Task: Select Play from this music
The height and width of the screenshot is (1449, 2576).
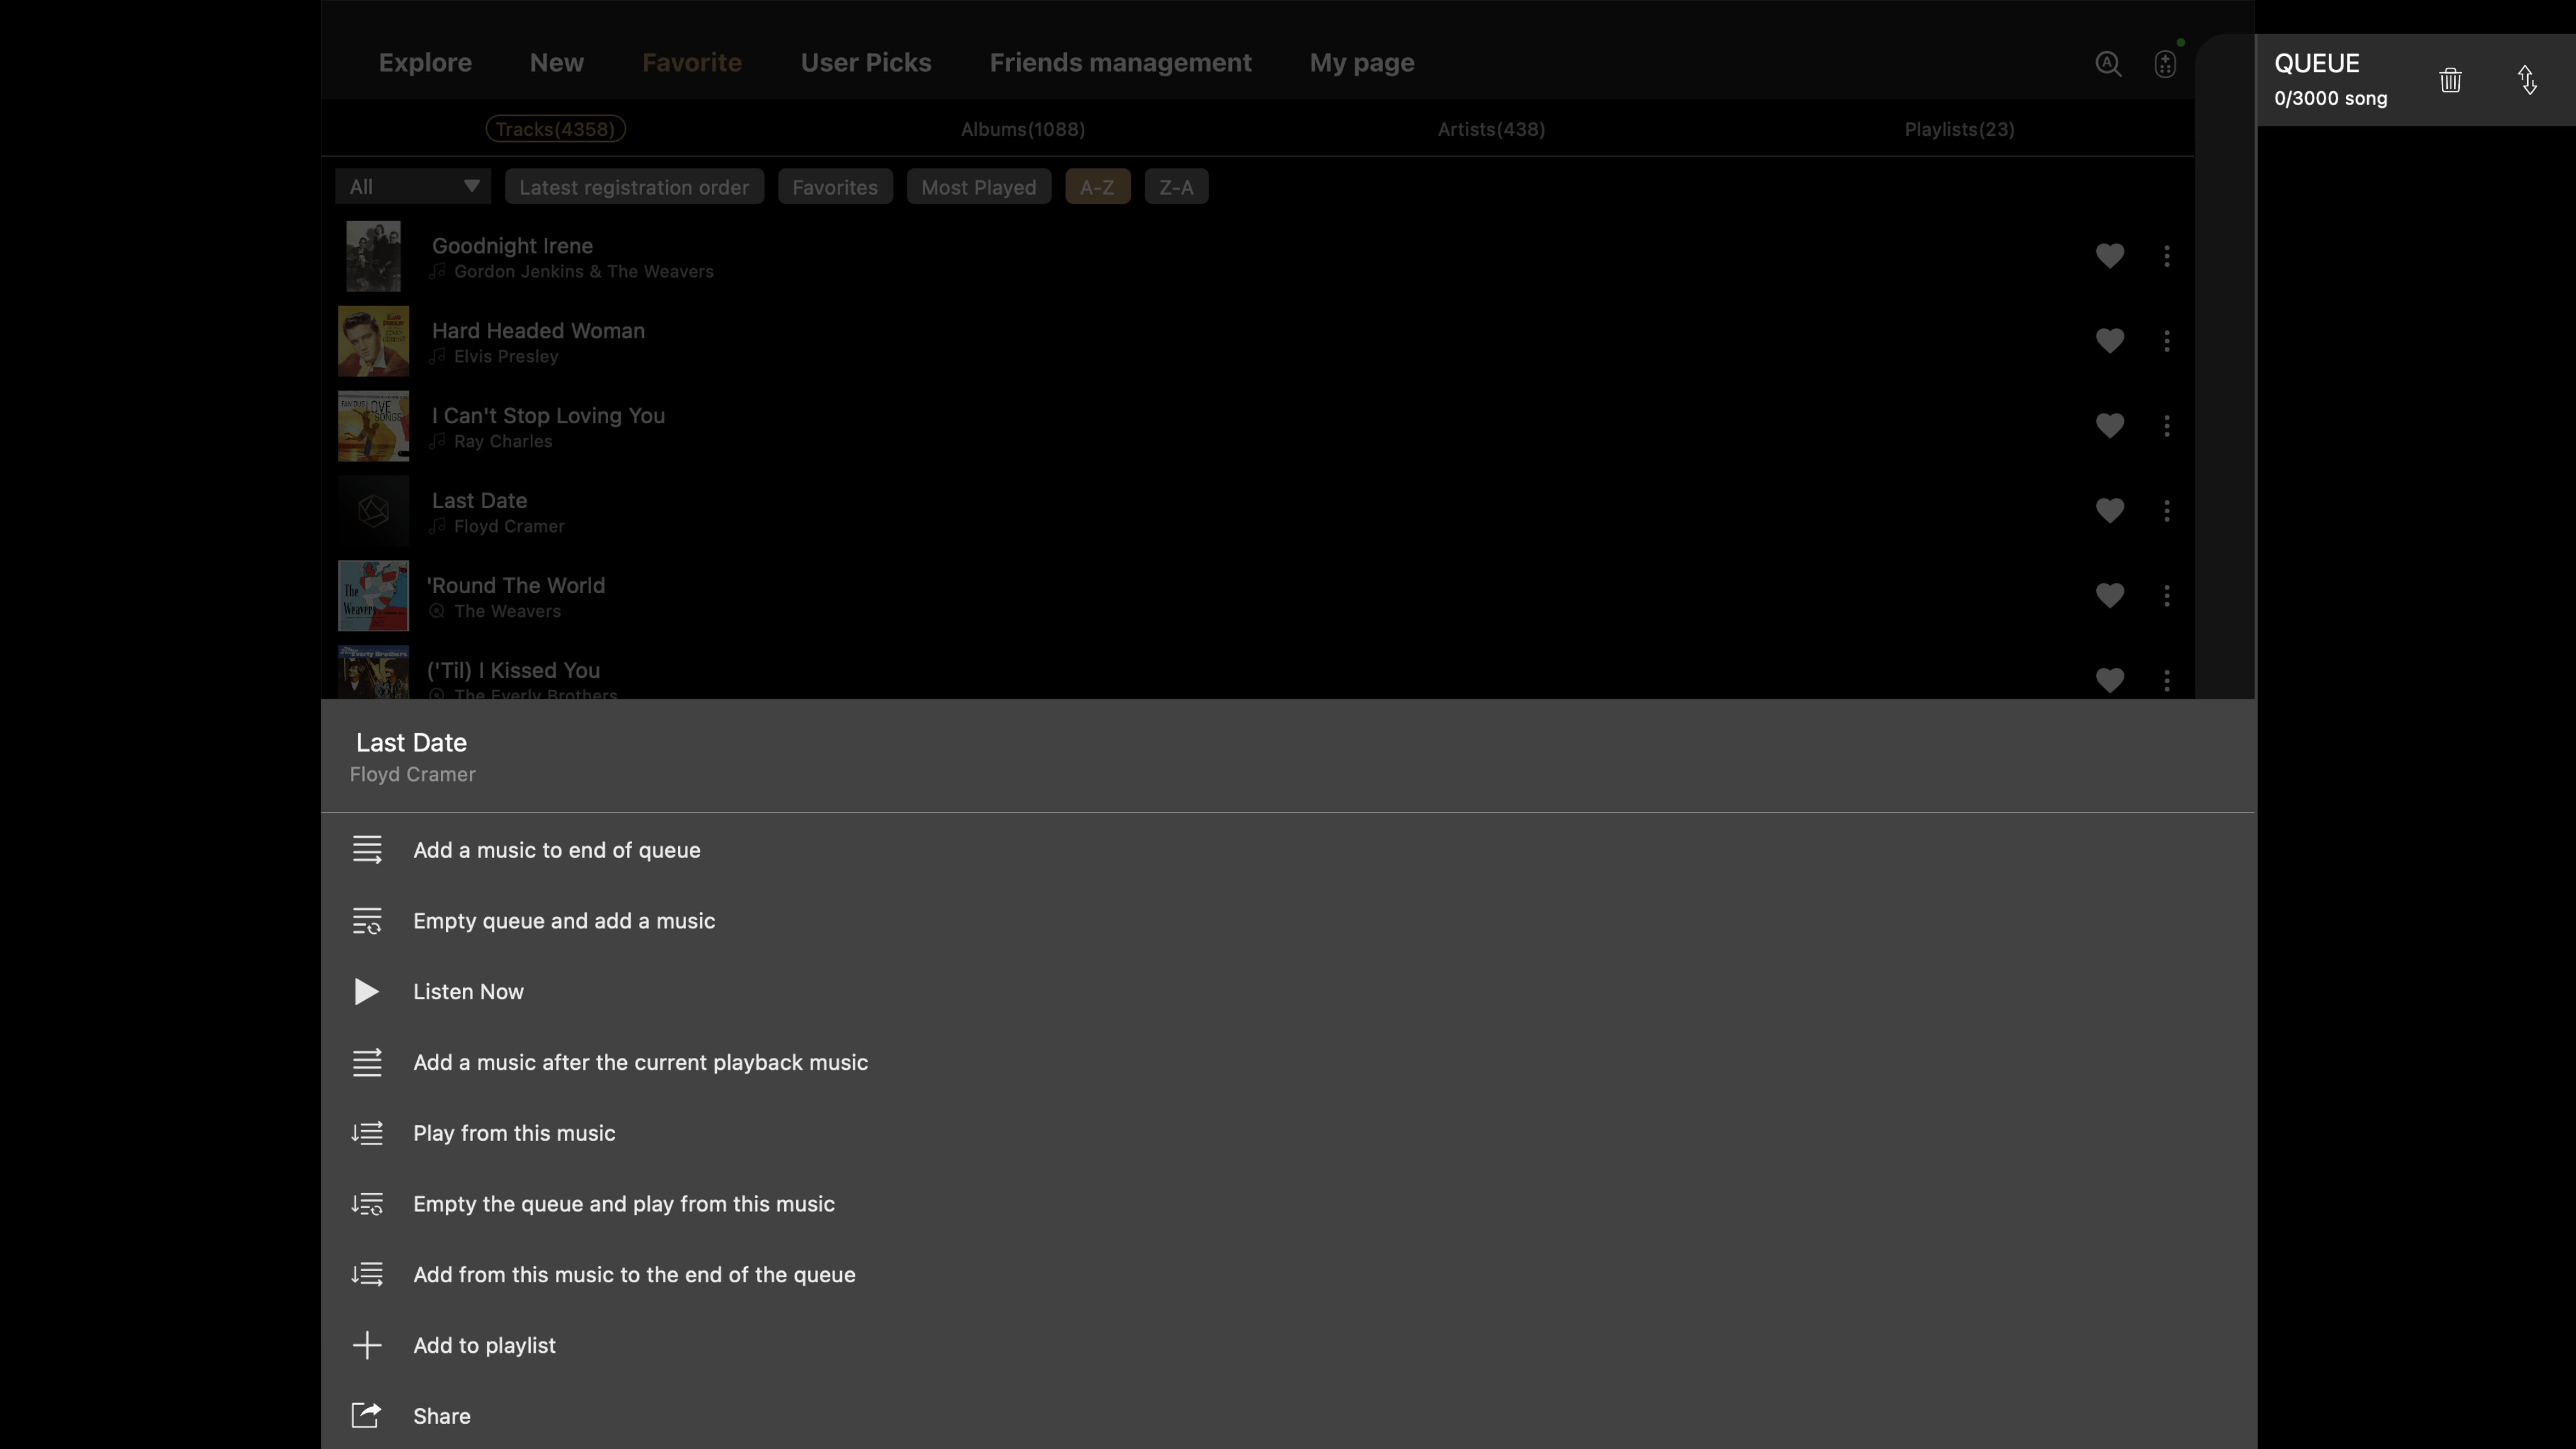Action: tap(514, 1133)
